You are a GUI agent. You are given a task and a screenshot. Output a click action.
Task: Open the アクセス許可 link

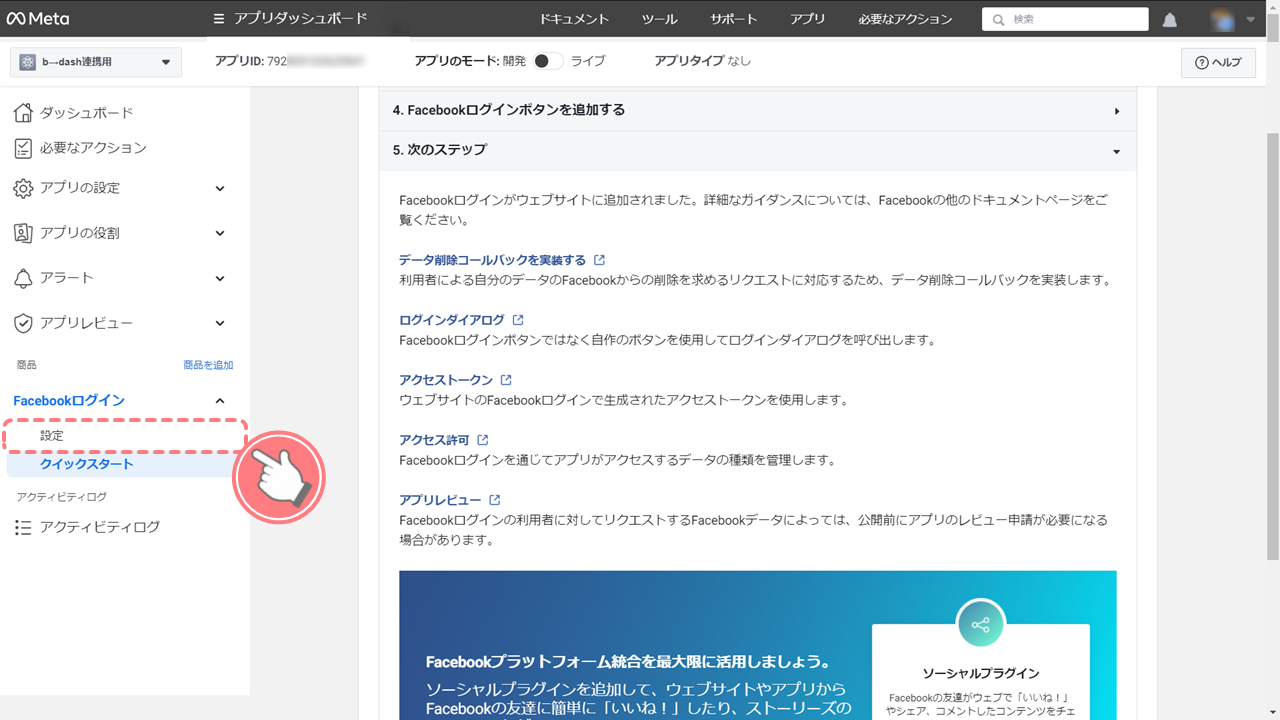tap(434, 440)
